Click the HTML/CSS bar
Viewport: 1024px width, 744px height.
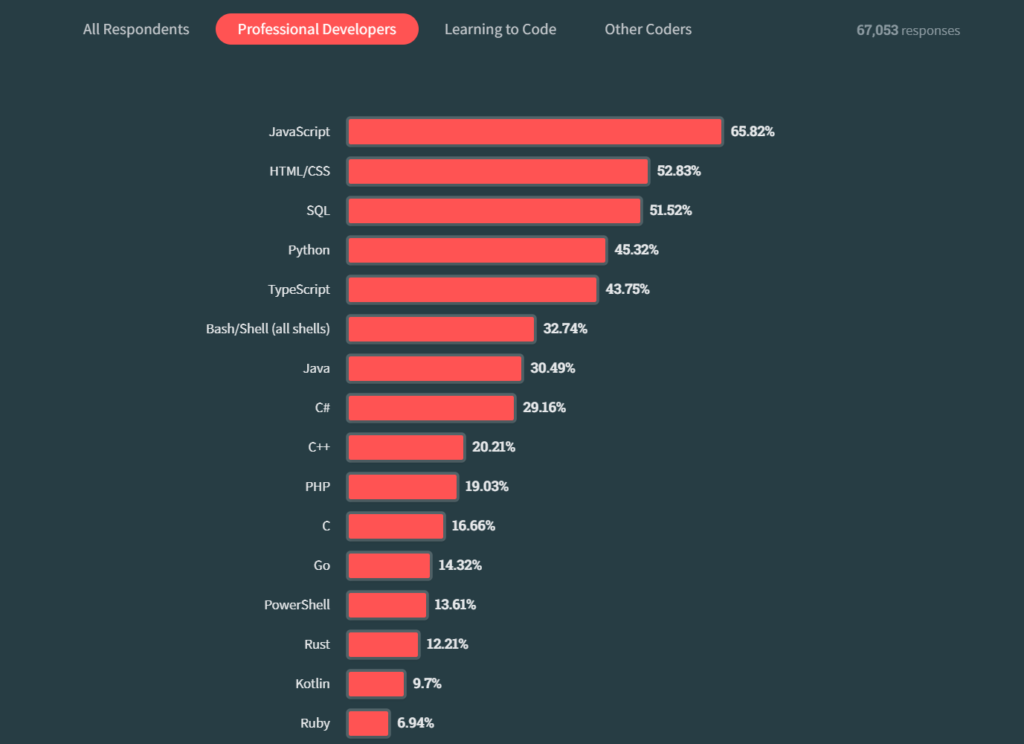(498, 171)
